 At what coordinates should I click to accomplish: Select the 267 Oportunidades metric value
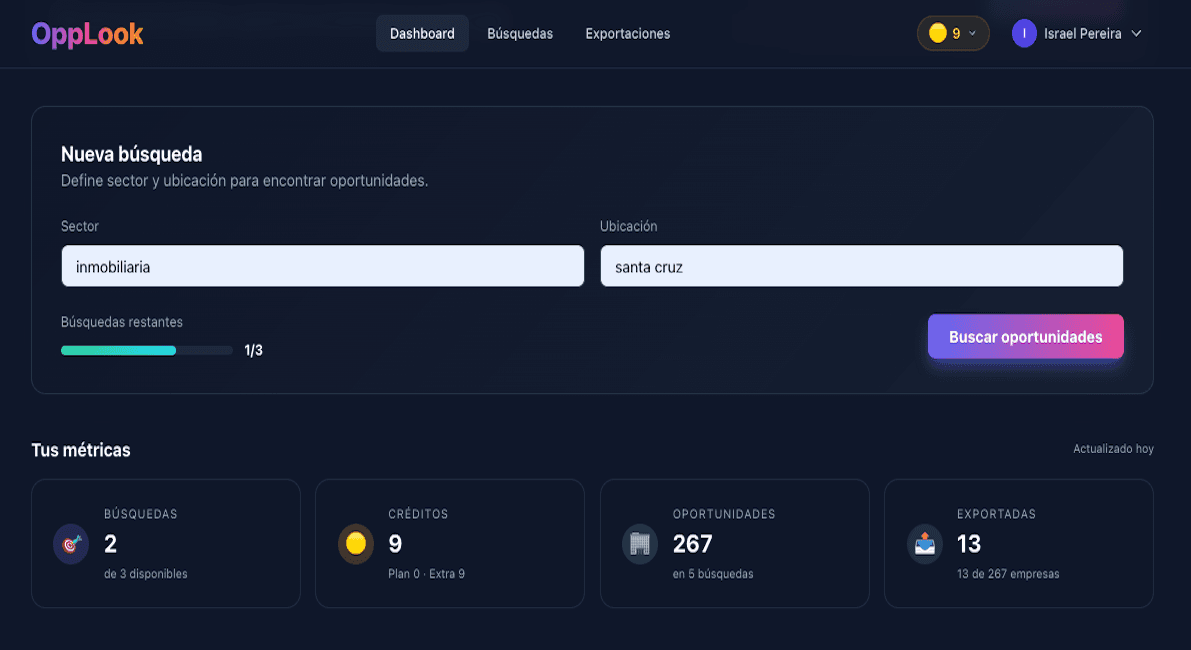(692, 543)
